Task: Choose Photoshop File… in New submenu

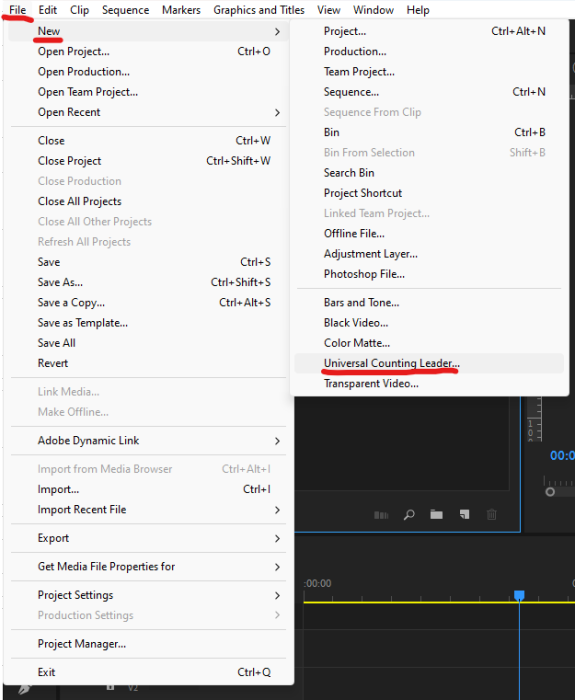Action: click(429, 274)
